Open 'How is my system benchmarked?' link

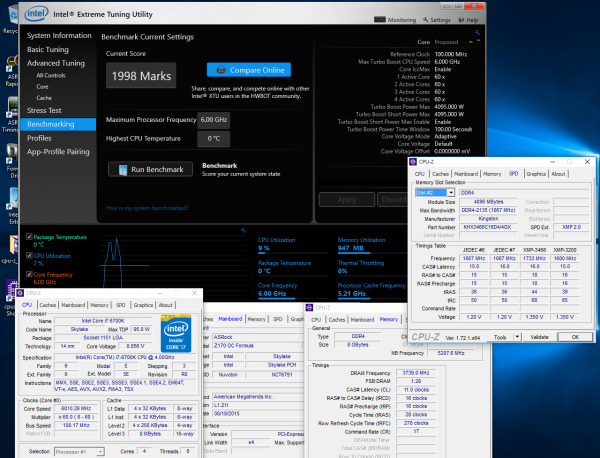(x=147, y=208)
